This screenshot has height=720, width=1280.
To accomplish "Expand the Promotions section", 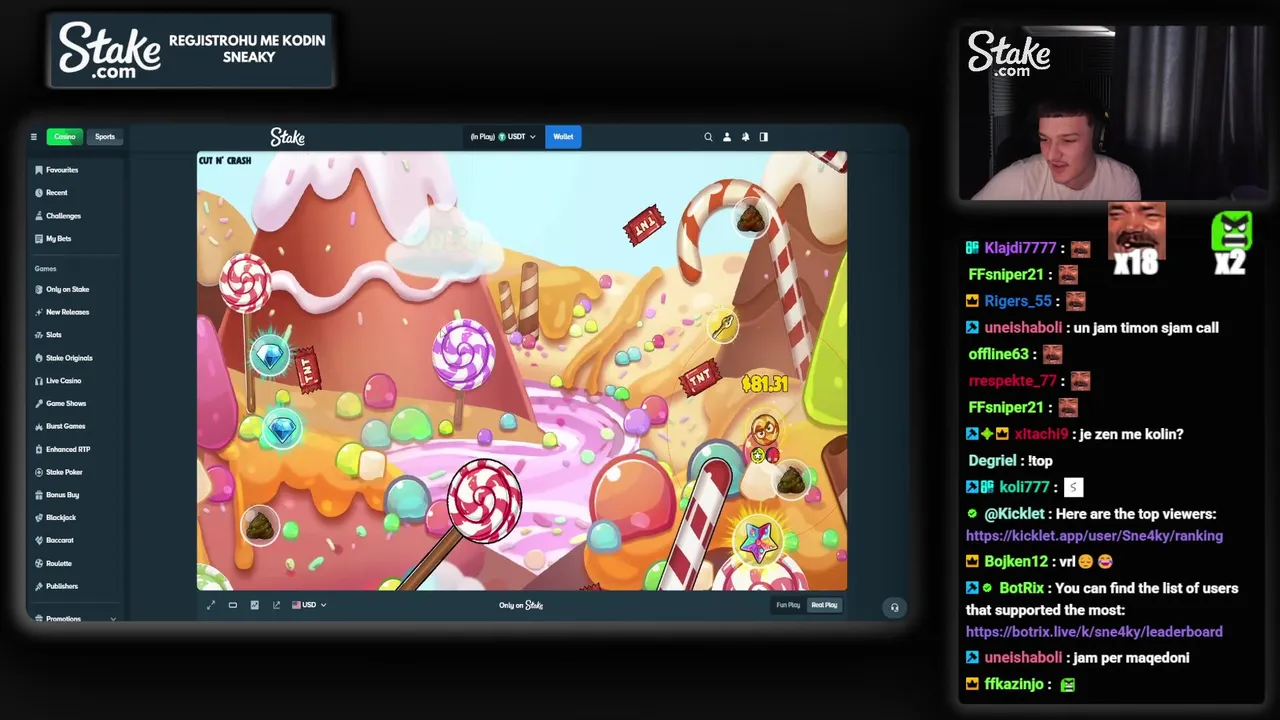I will coord(75,619).
